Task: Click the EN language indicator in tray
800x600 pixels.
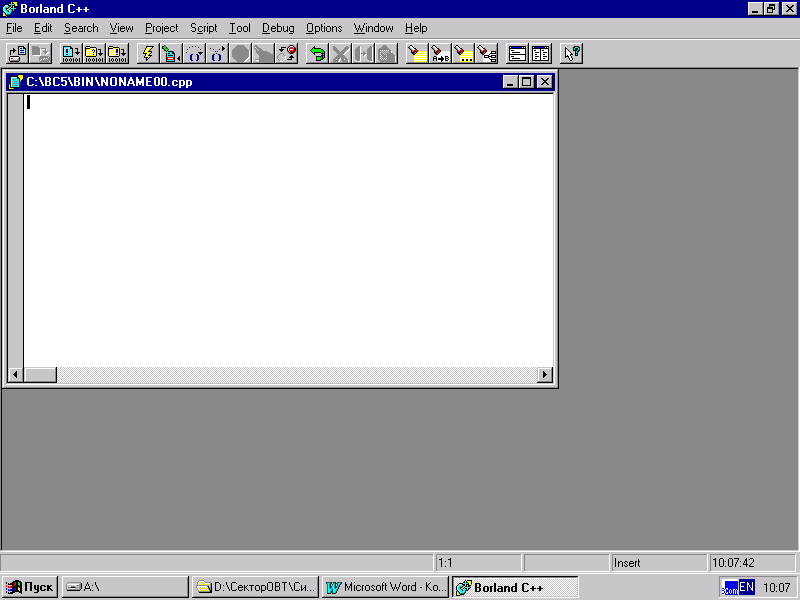Action: coord(746,587)
